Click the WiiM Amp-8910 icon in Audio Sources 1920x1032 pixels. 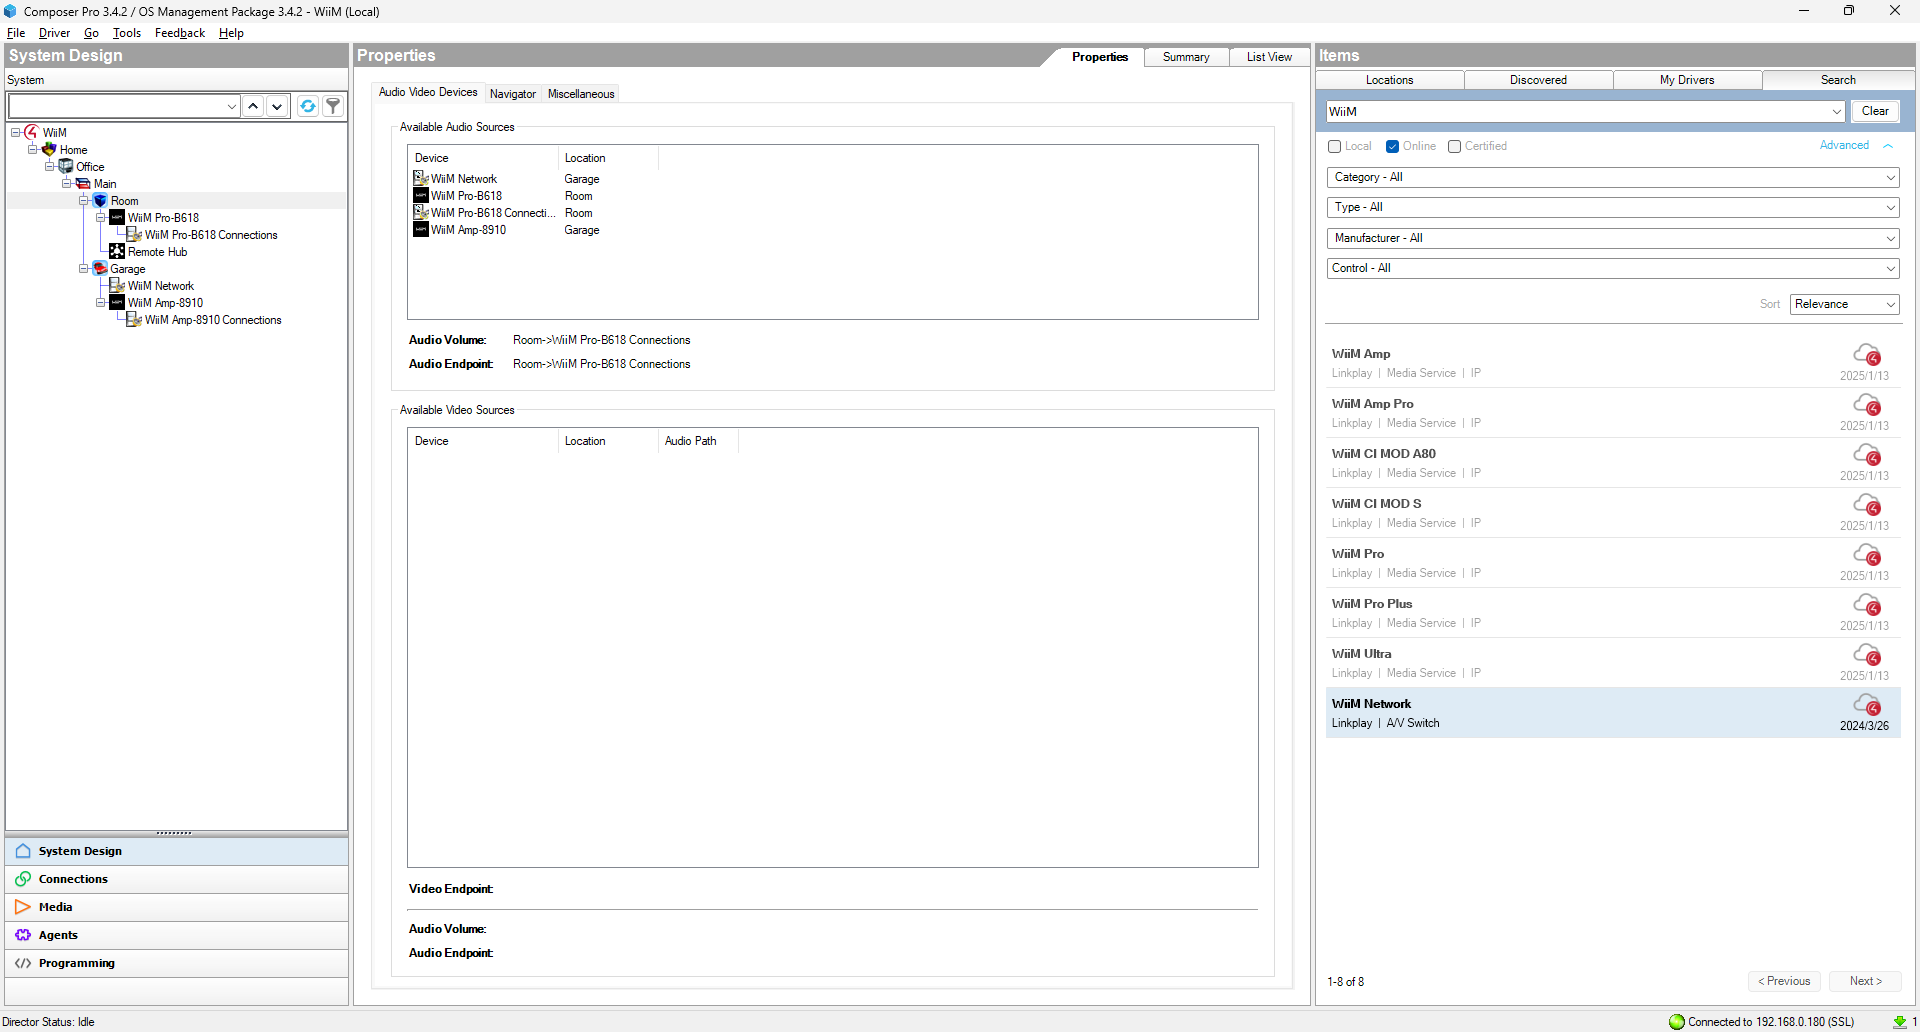[x=421, y=229]
